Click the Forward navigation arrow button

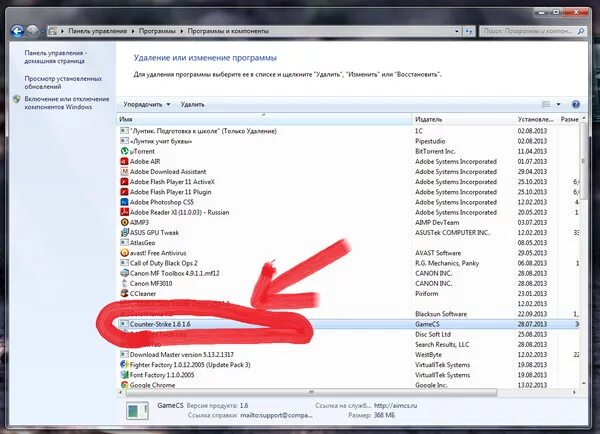[x=33, y=31]
